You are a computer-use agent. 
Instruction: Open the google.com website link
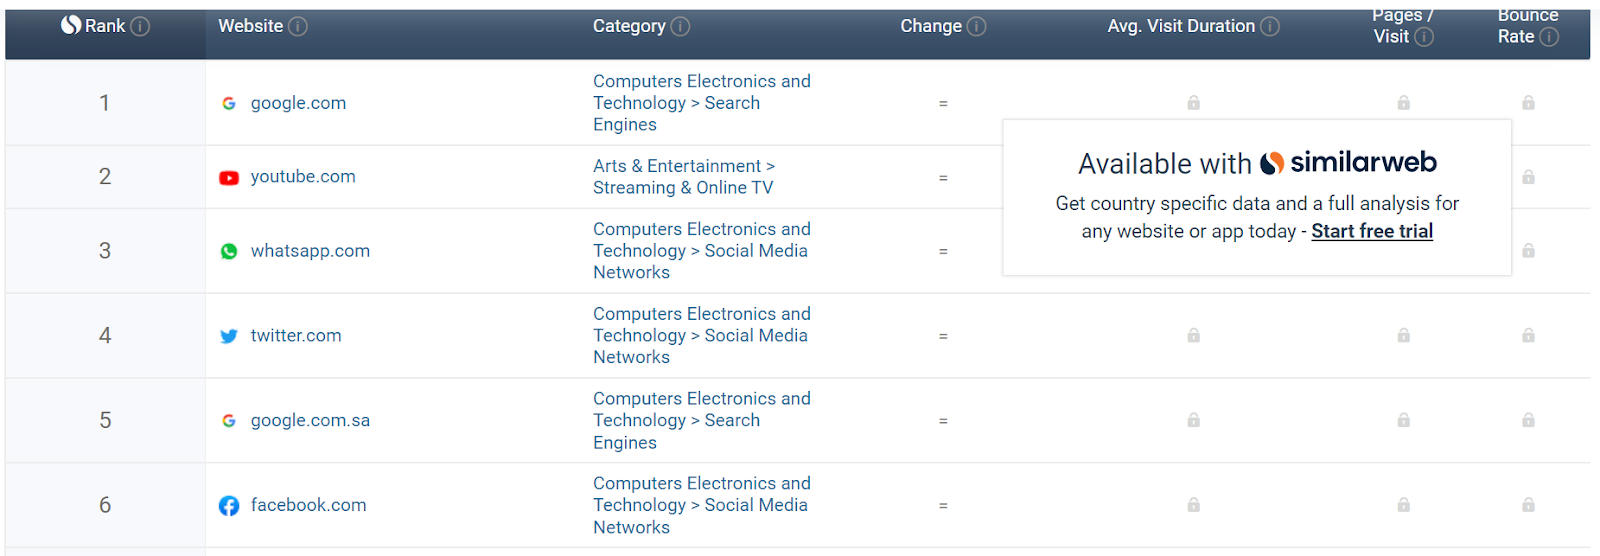[298, 103]
